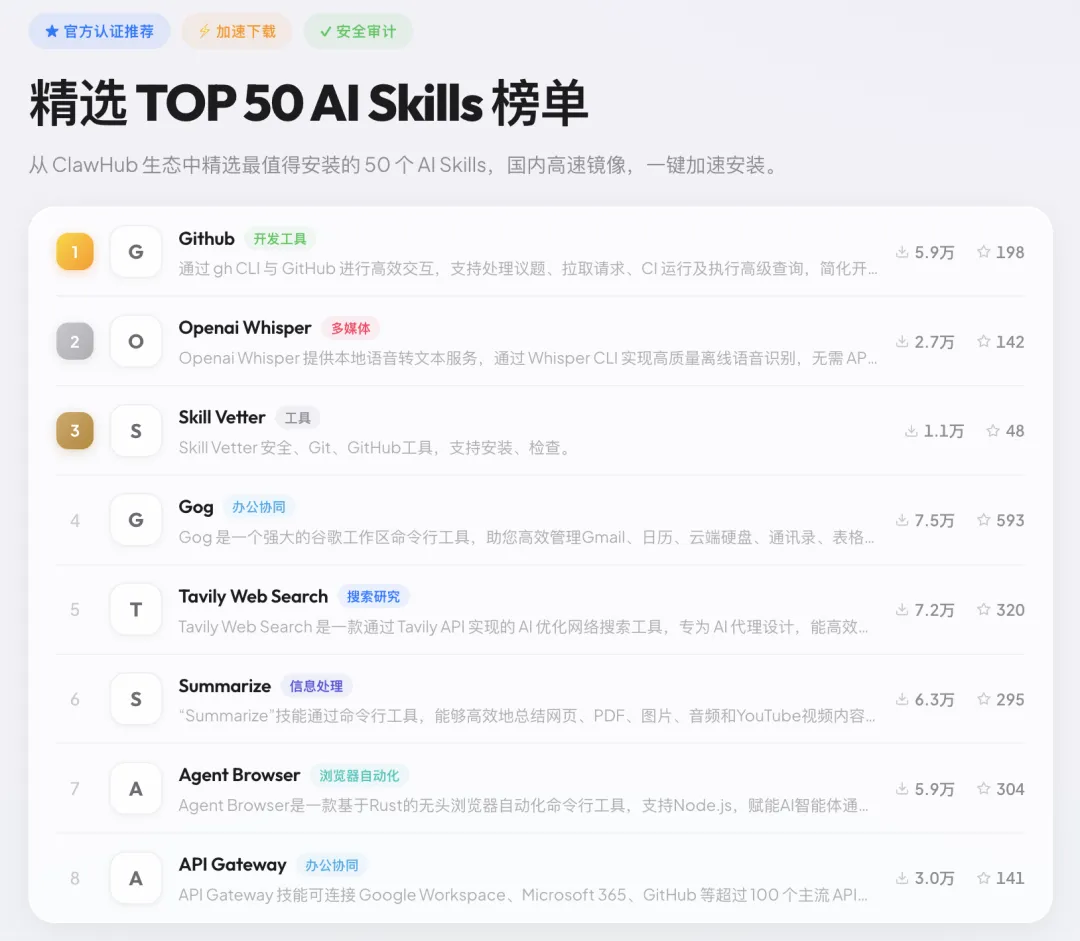The image size is (1080, 941).
Task: Click the Agent Browser row download icon
Action: pyautogui.click(x=902, y=789)
